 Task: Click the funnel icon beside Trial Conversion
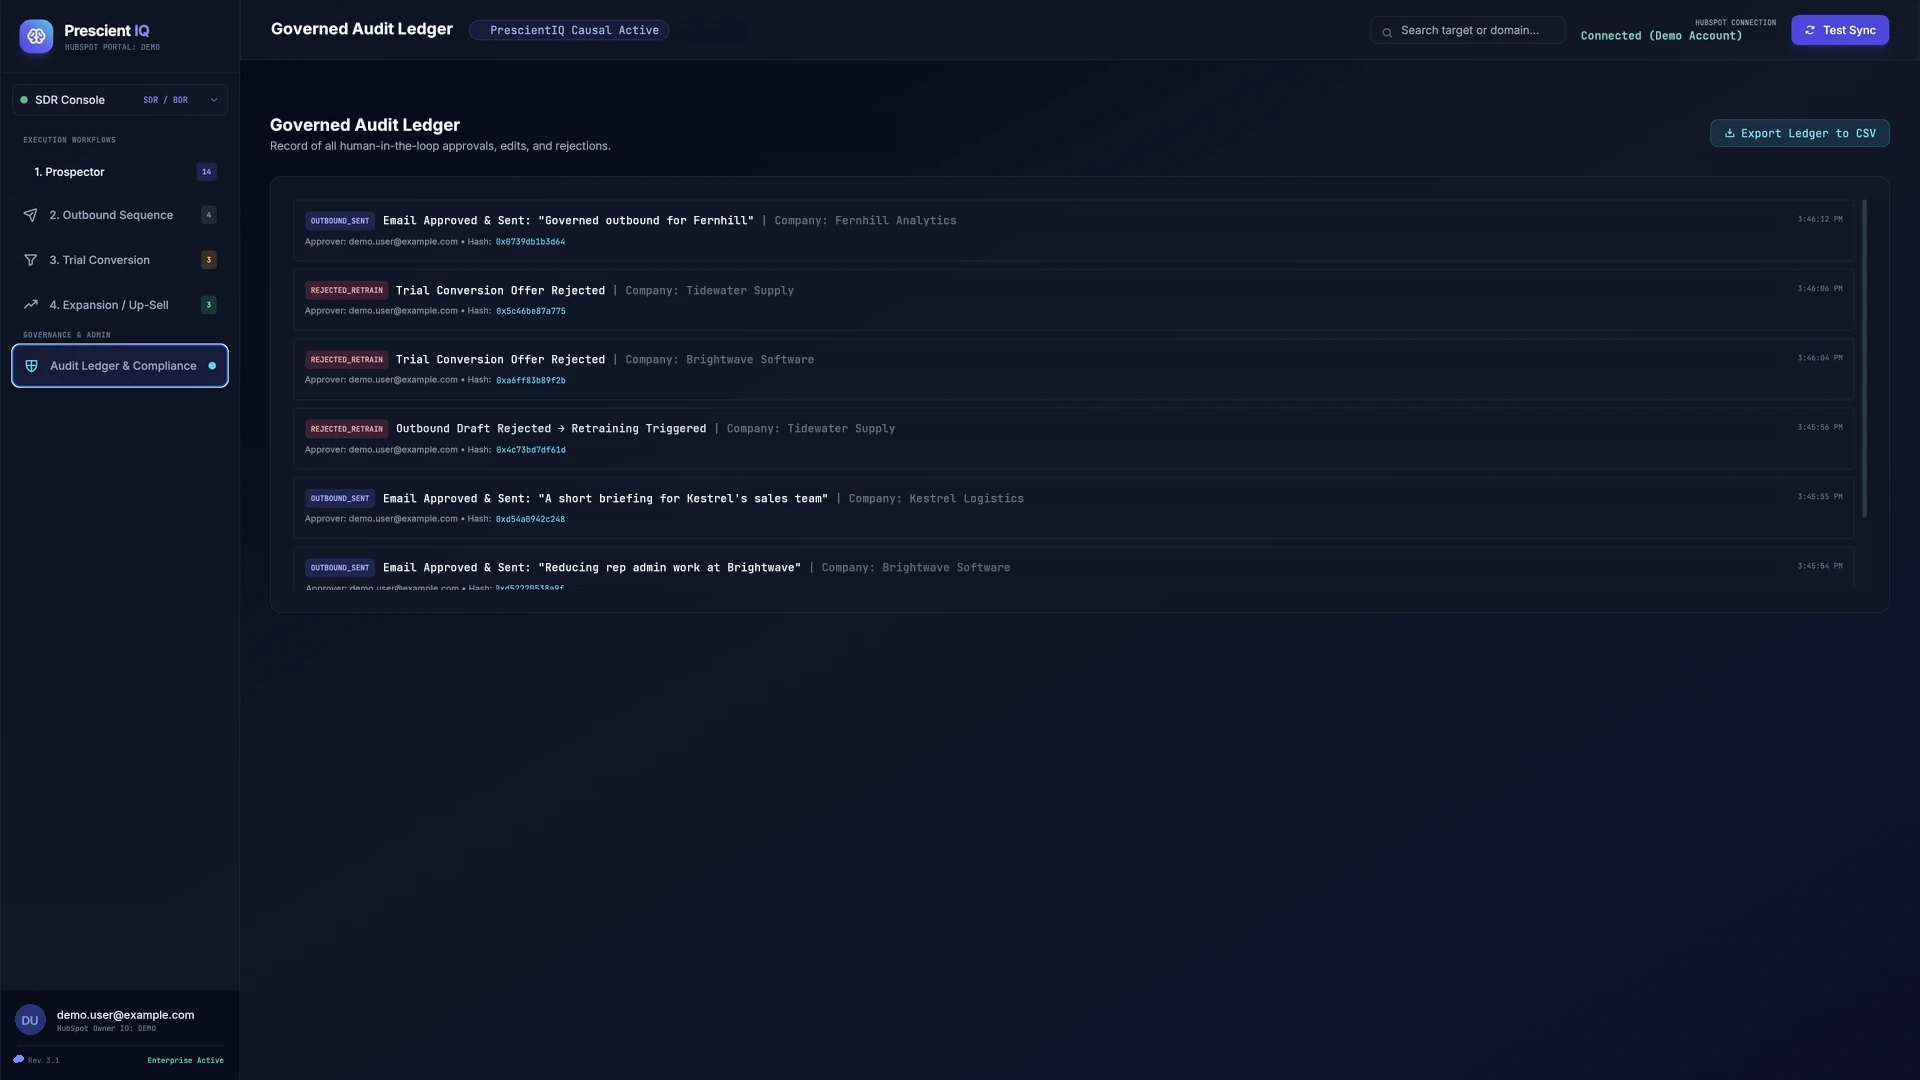tap(31, 260)
